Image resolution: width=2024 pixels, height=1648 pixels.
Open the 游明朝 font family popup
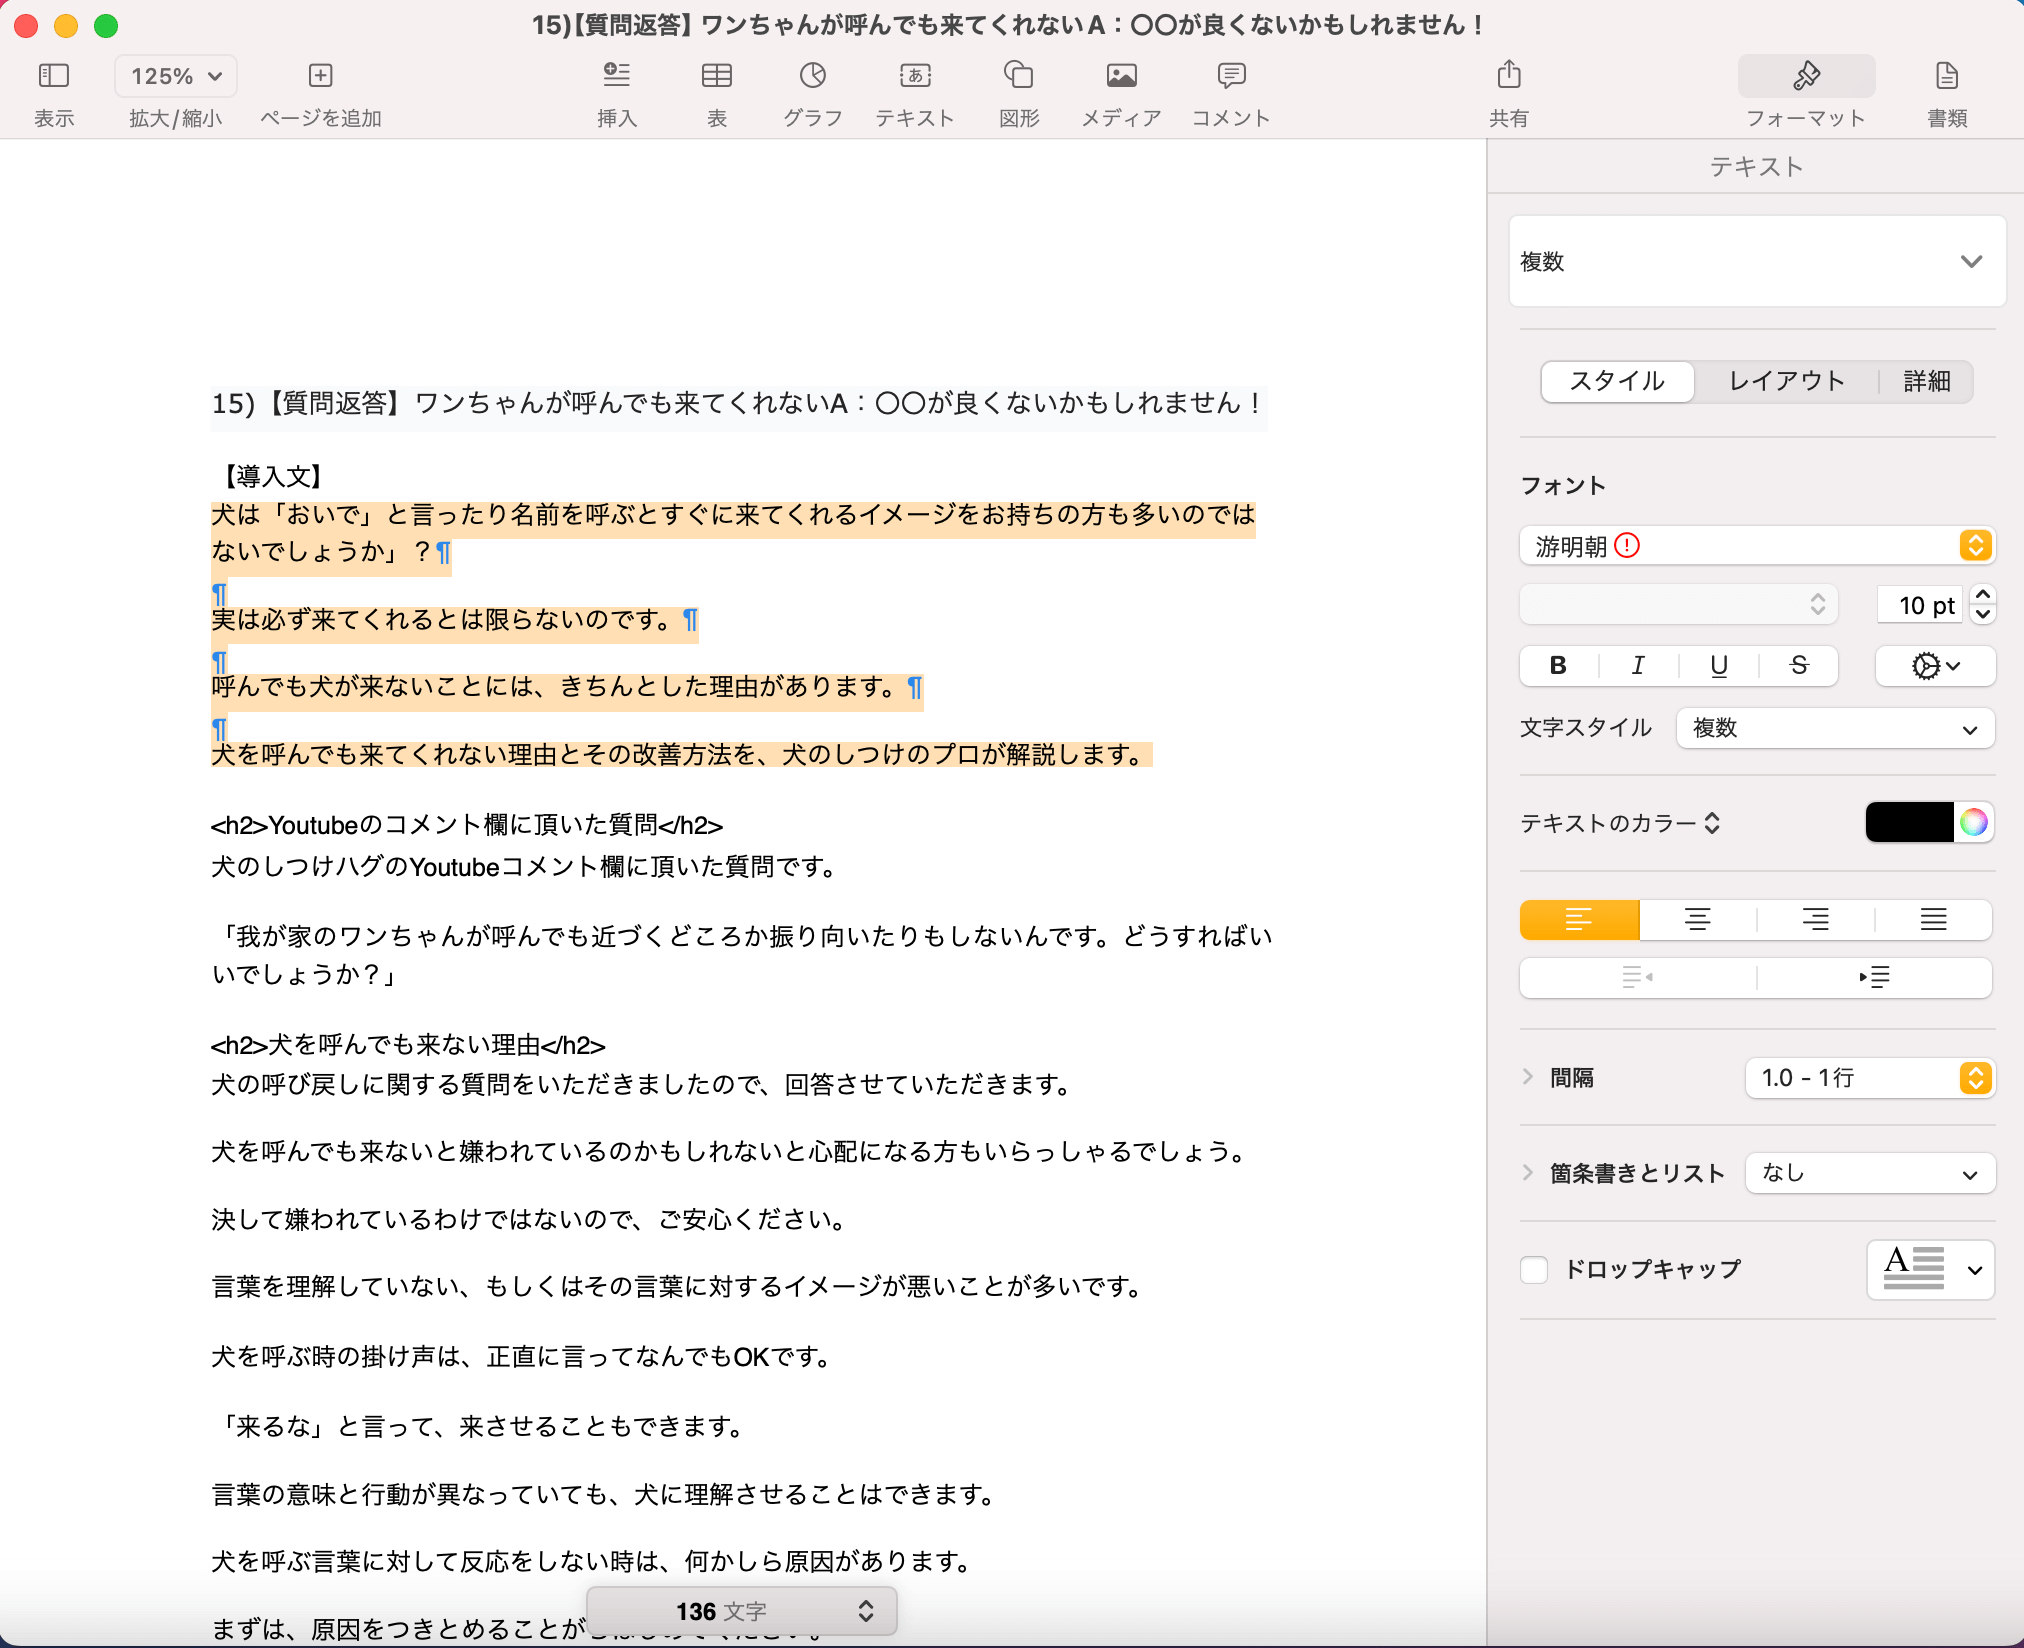1757,546
